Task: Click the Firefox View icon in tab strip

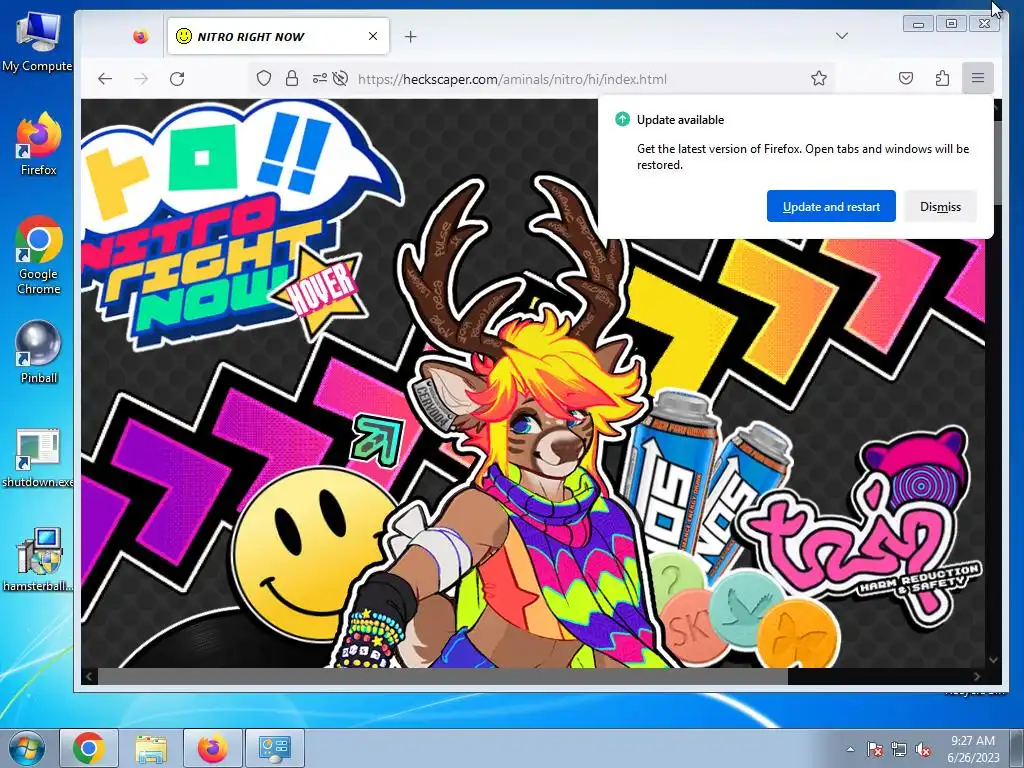Action: tap(140, 37)
